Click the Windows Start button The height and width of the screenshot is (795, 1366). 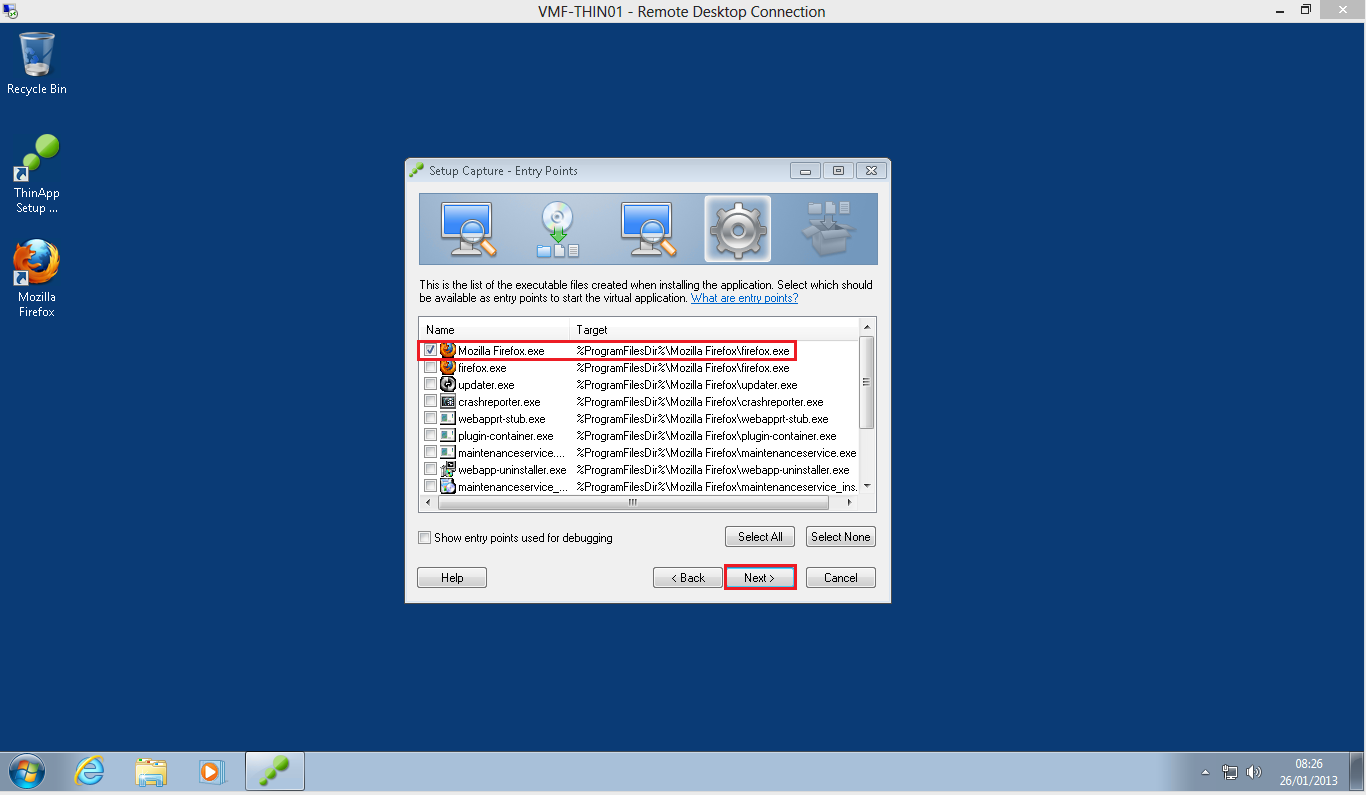[27, 771]
